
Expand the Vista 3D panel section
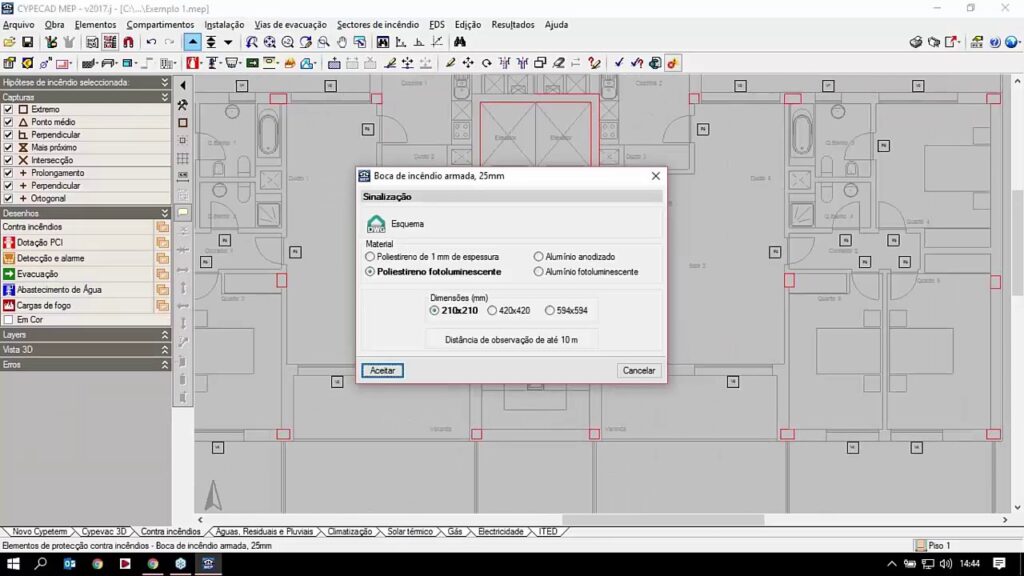[x=165, y=350]
